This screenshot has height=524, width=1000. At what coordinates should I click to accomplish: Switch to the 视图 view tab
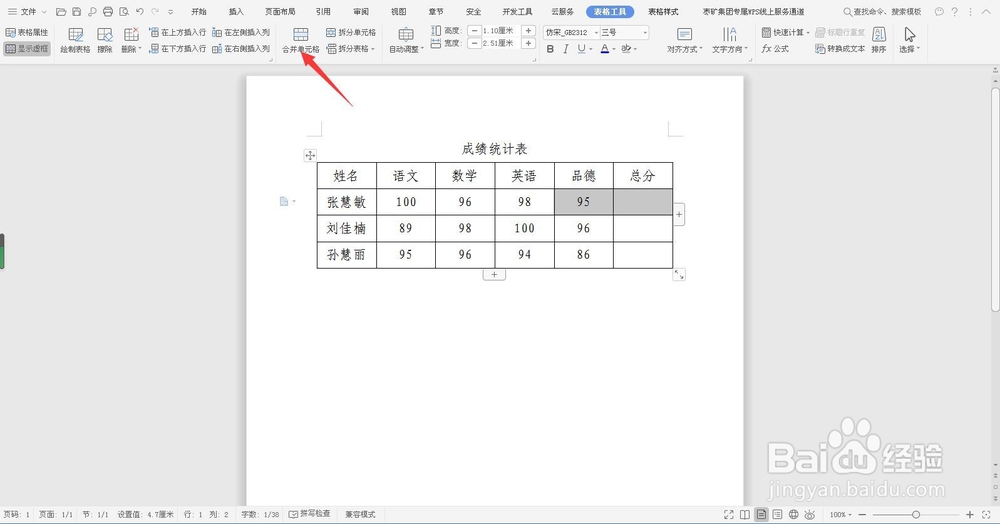399,11
